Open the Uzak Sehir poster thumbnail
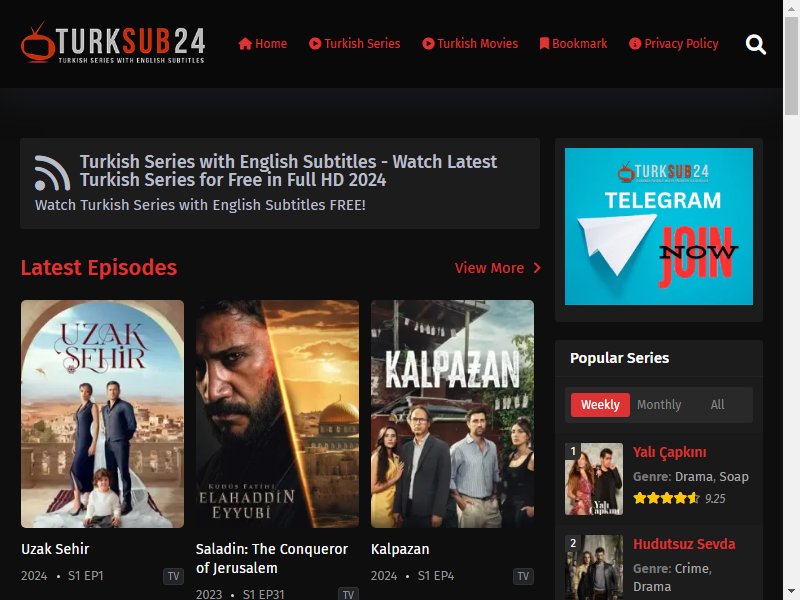The image size is (800, 600). [x=103, y=414]
